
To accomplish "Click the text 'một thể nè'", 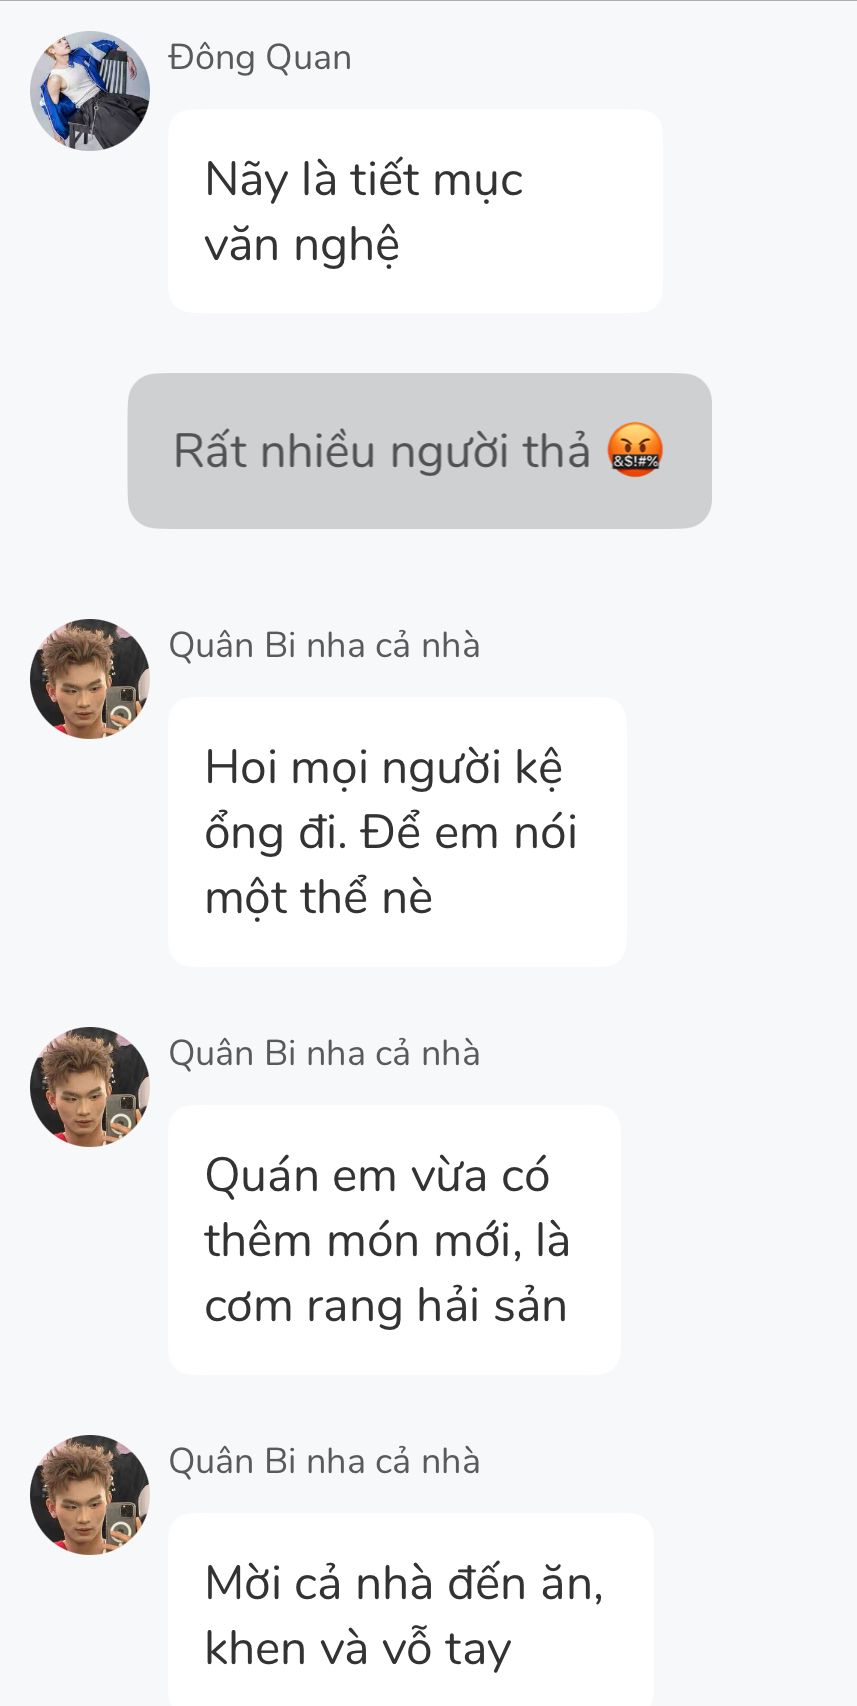I will (x=318, y=898).
